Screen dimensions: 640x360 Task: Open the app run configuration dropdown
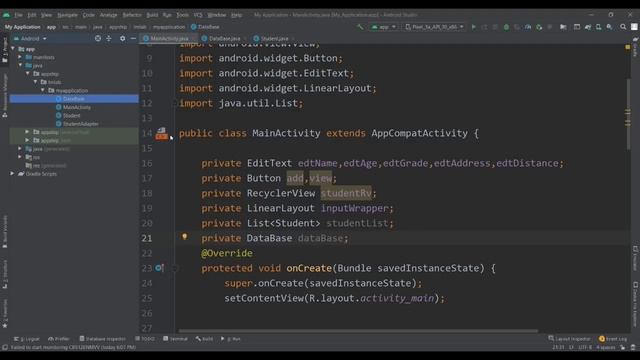[x=384, y=27]
